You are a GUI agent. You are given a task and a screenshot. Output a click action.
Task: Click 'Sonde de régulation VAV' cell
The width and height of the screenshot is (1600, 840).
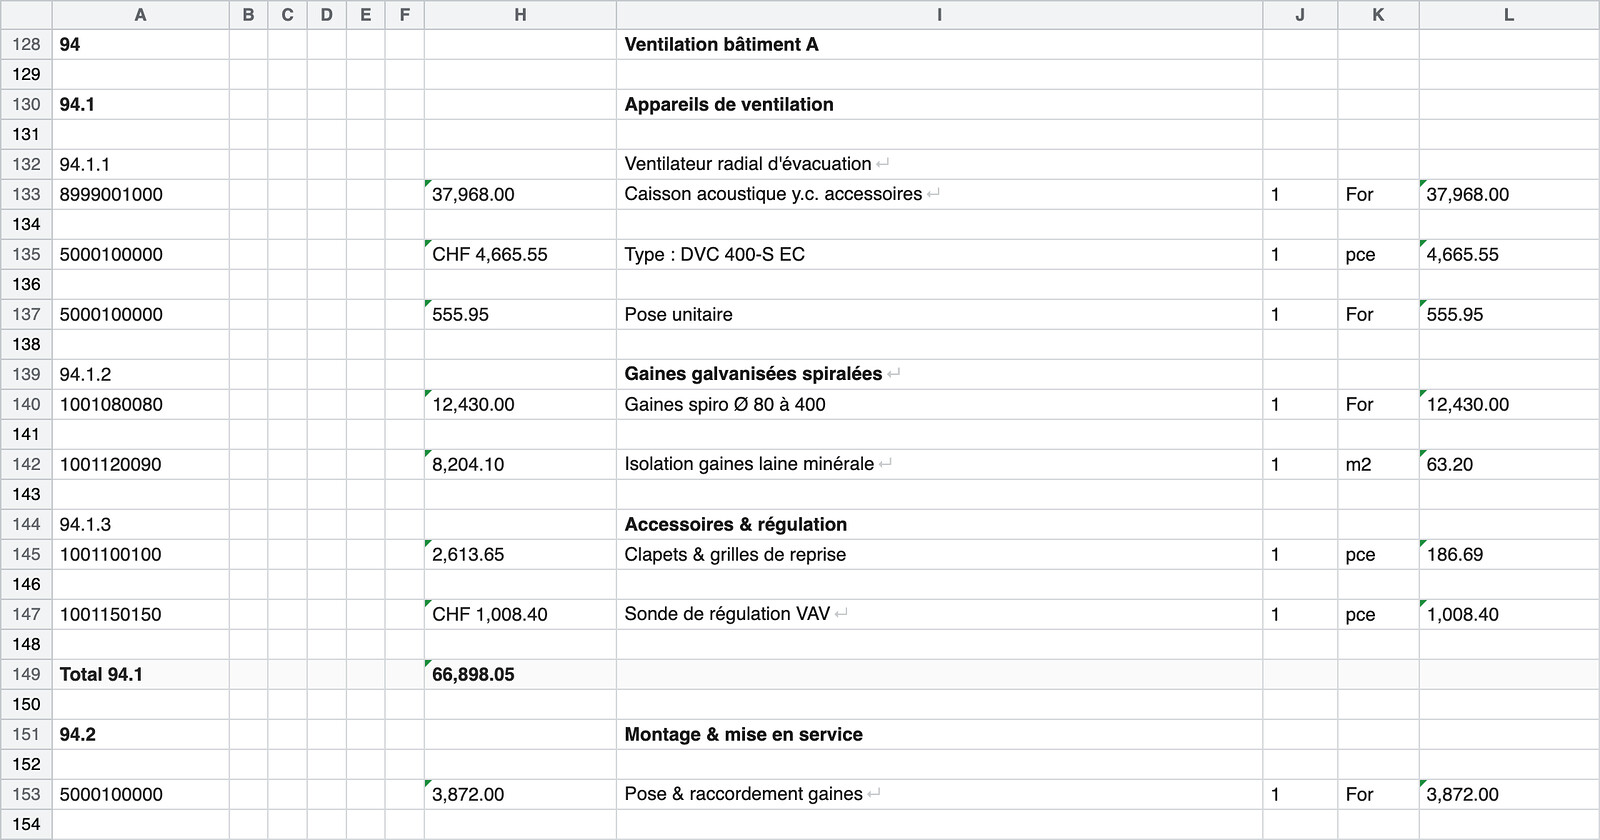pyautogui.click(x=939, y=614)
